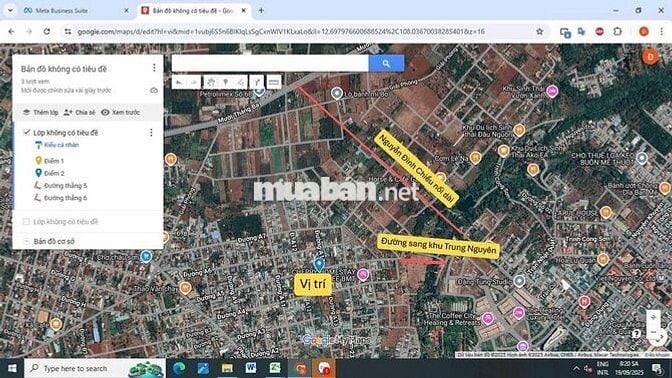Viewport: 672px width, 378px height.
Task: Click the blue Điểm 2 marker on map
Action: click(319, 264)
